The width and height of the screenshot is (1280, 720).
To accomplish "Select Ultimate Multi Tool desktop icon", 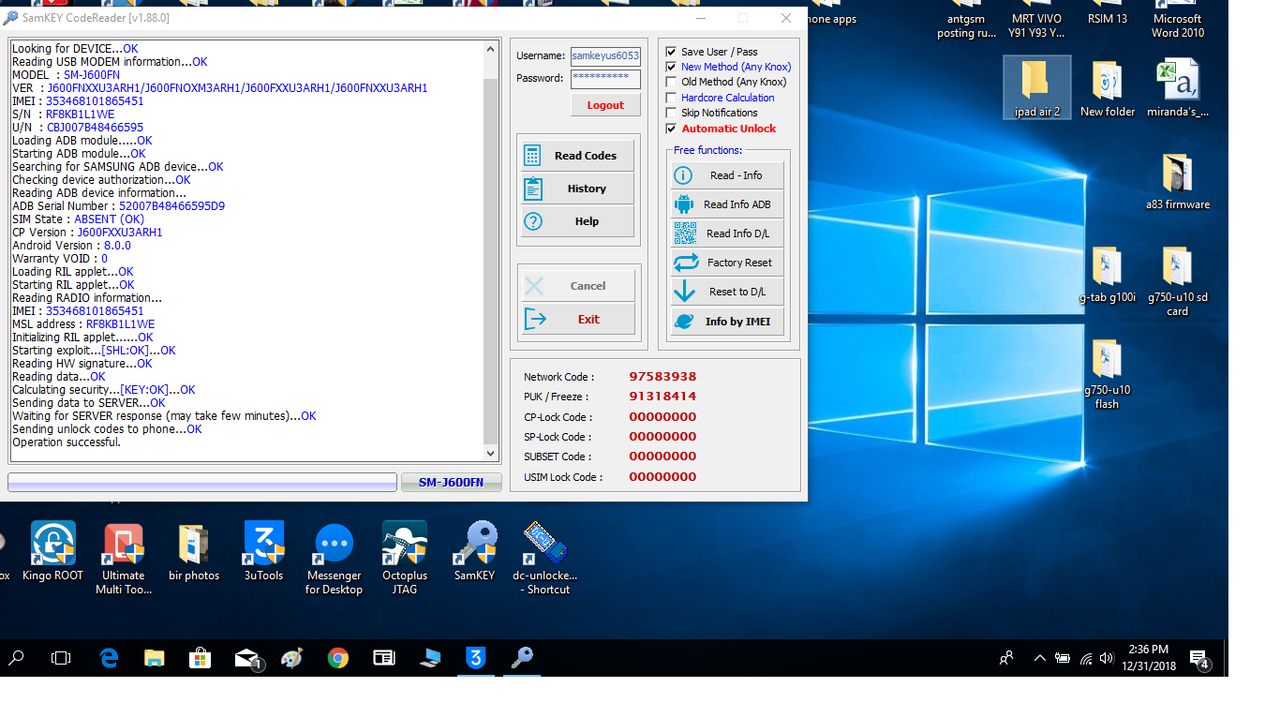I will tap(123, 559).
